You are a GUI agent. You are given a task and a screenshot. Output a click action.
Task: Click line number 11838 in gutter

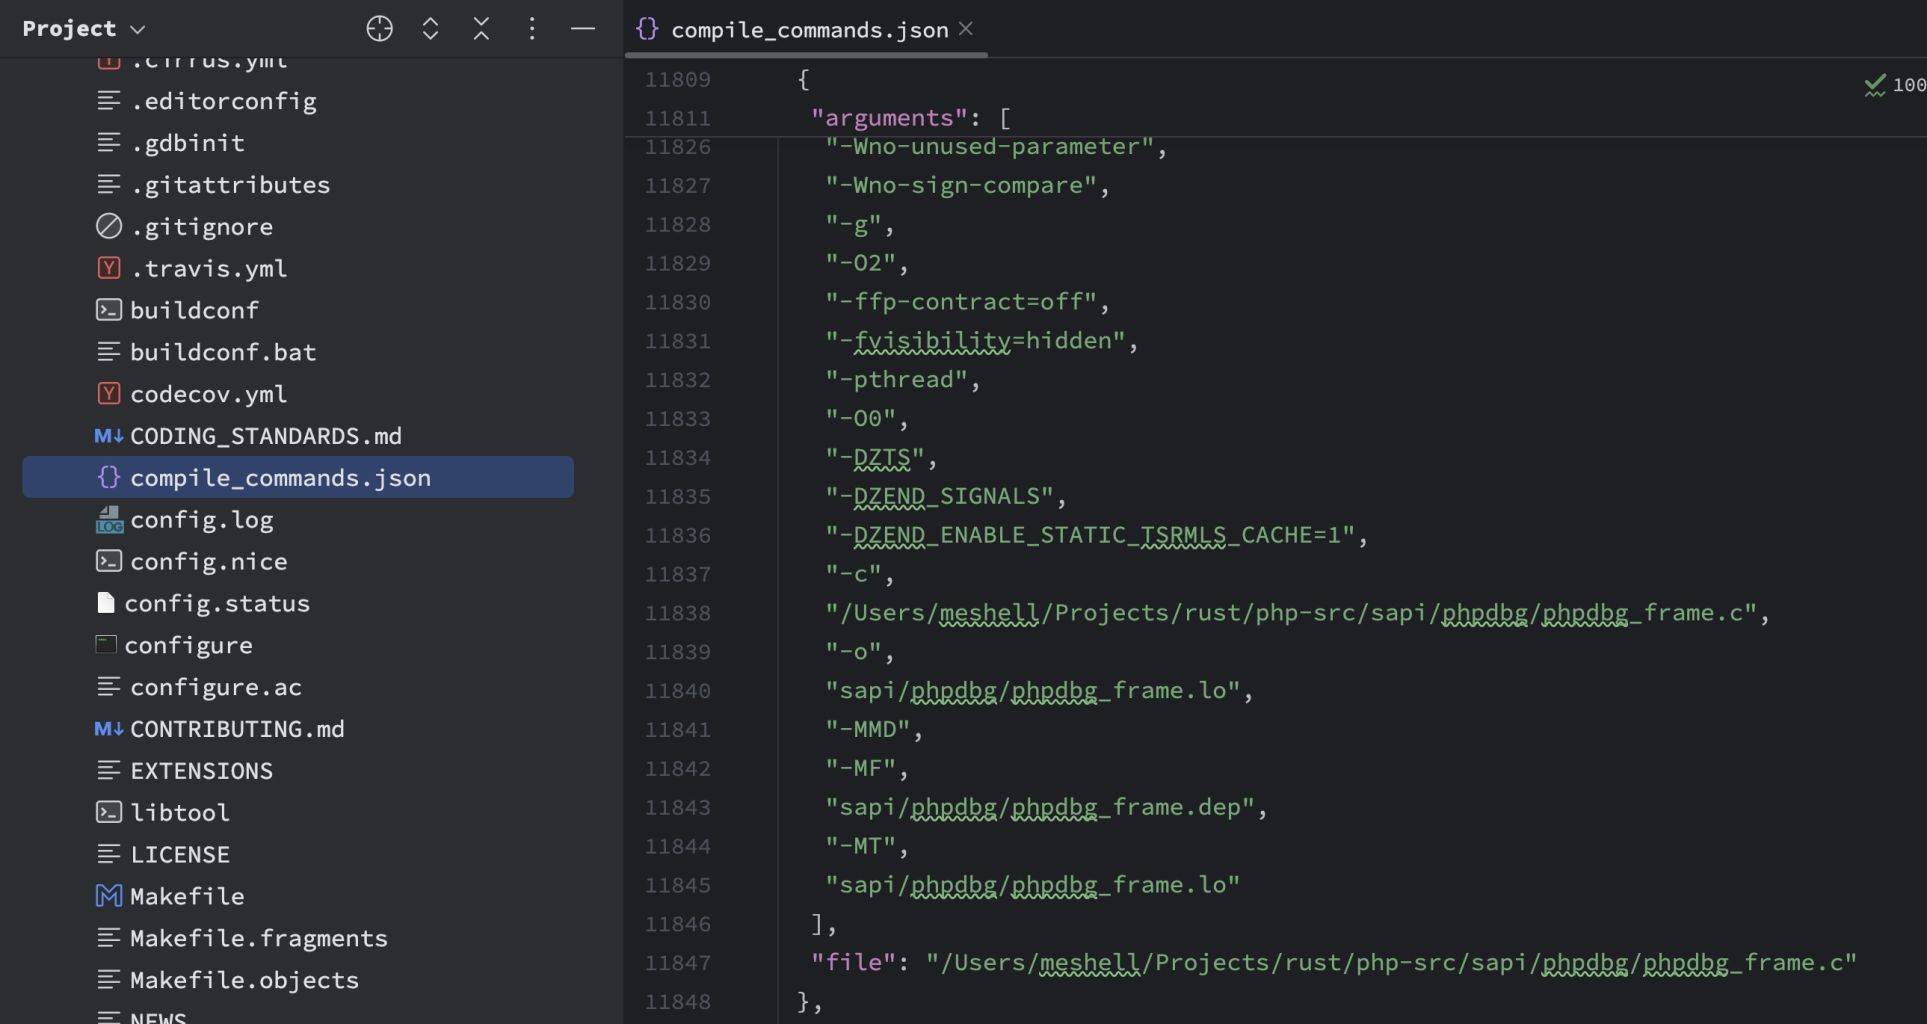point(677,613)
